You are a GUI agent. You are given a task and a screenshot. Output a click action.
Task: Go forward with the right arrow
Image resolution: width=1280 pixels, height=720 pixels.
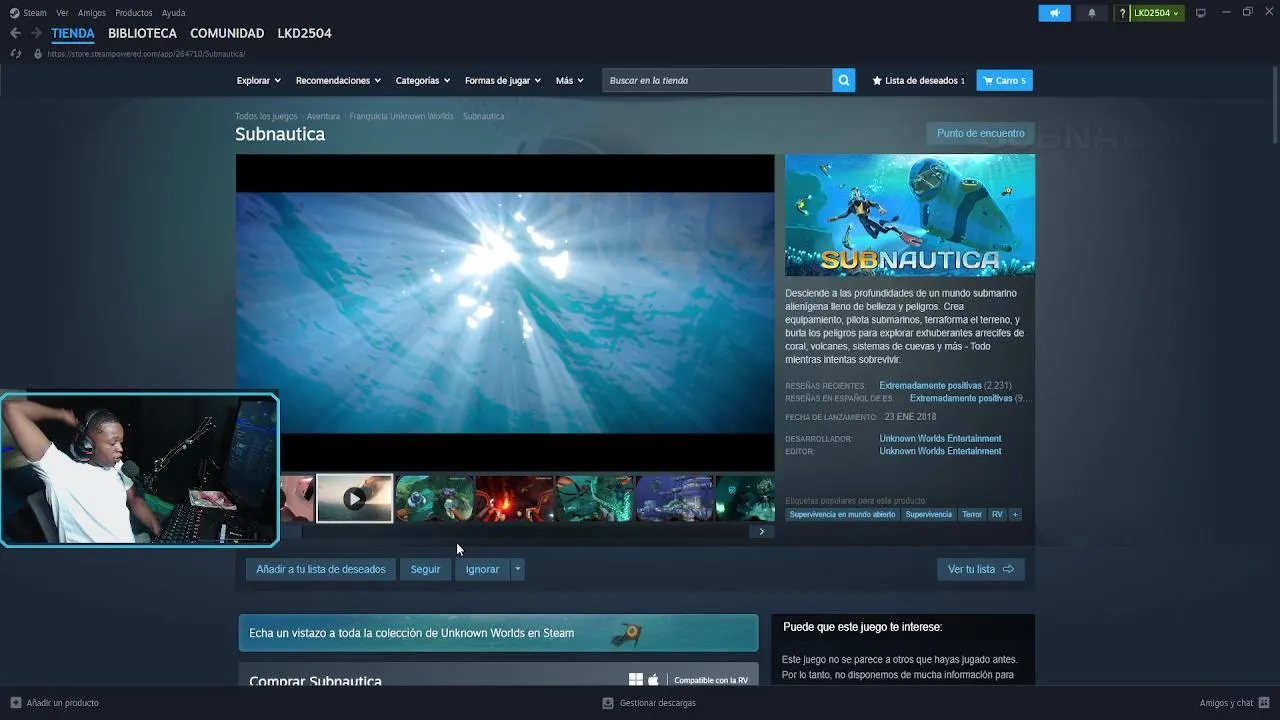point(36,33)
